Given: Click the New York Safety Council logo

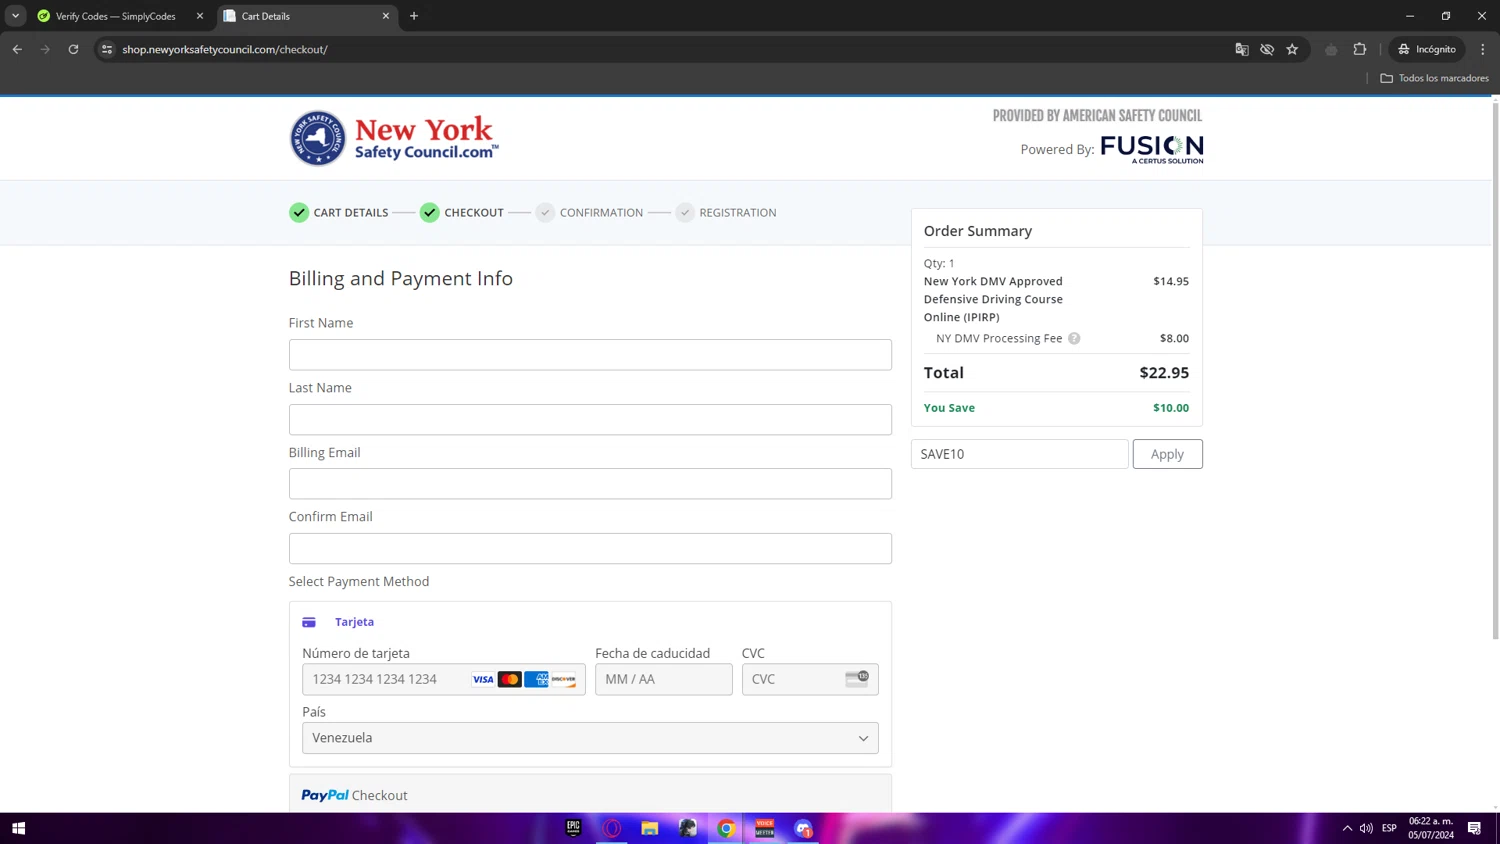Looking at the screenshot, I should click(394, 138).
